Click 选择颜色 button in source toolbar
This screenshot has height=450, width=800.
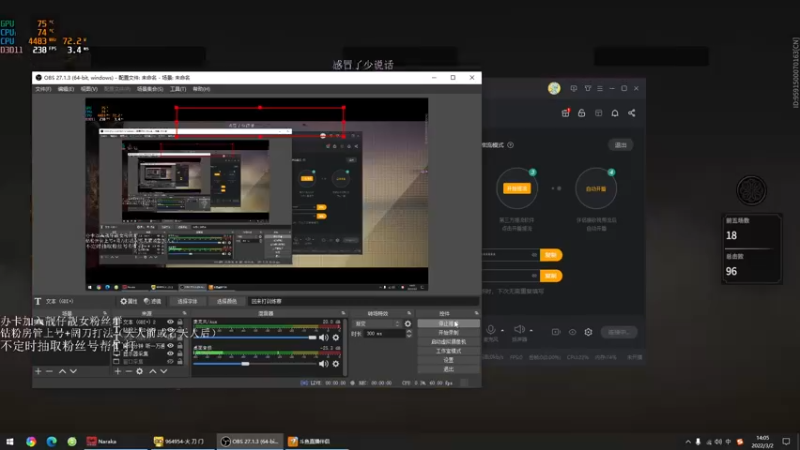[x=227, y=301]
